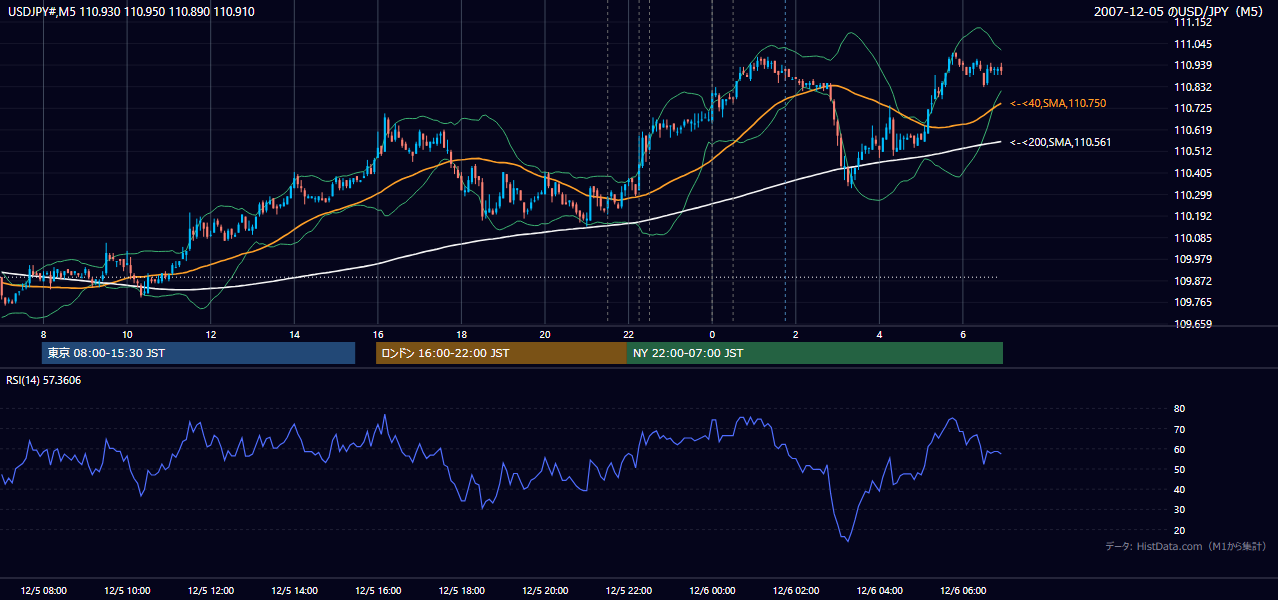Click hour label 14 under price chart
Image resolution: width=1278 pixels, height=600 pixels.
pyautogui.click(x=294, y=334)
